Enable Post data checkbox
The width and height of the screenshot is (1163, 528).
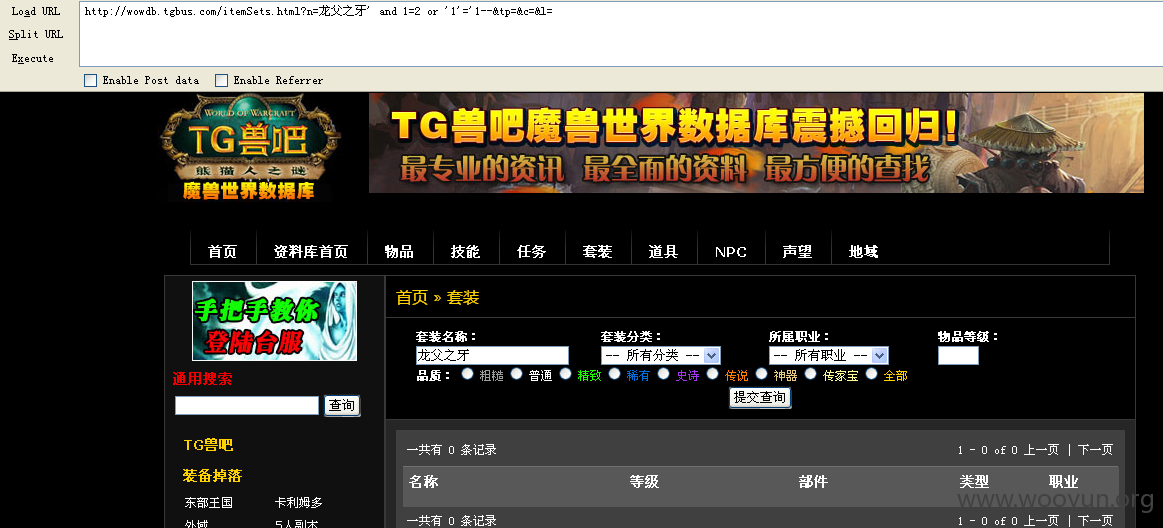tap(90, 80)
